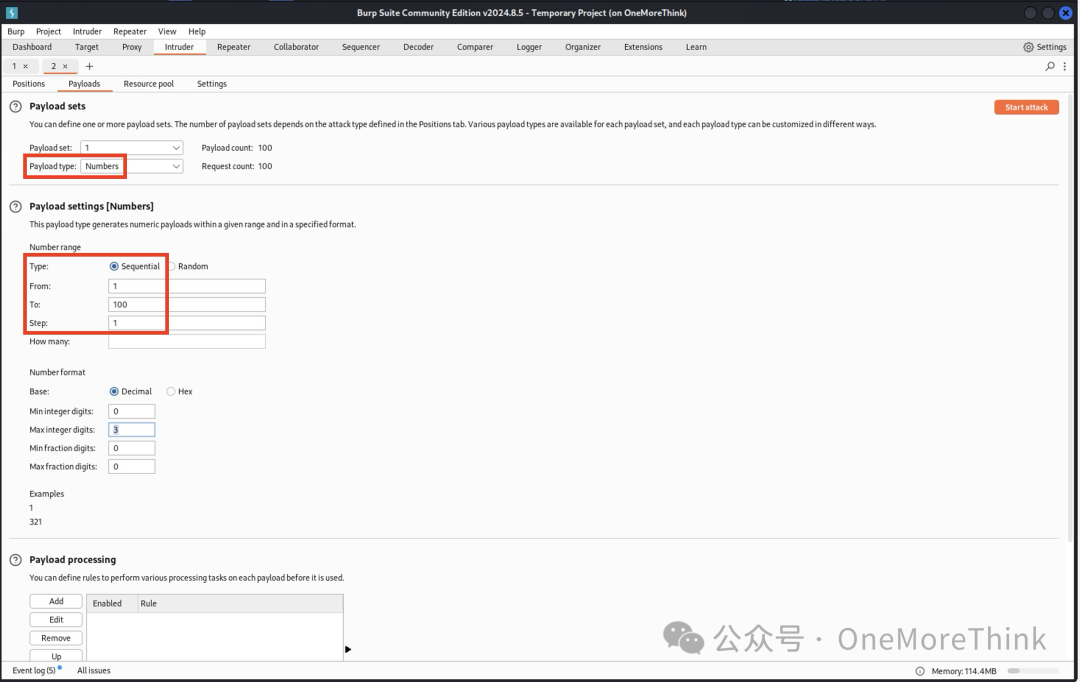
Task: Open the Resource pool sub-tab
Action: 149,84
